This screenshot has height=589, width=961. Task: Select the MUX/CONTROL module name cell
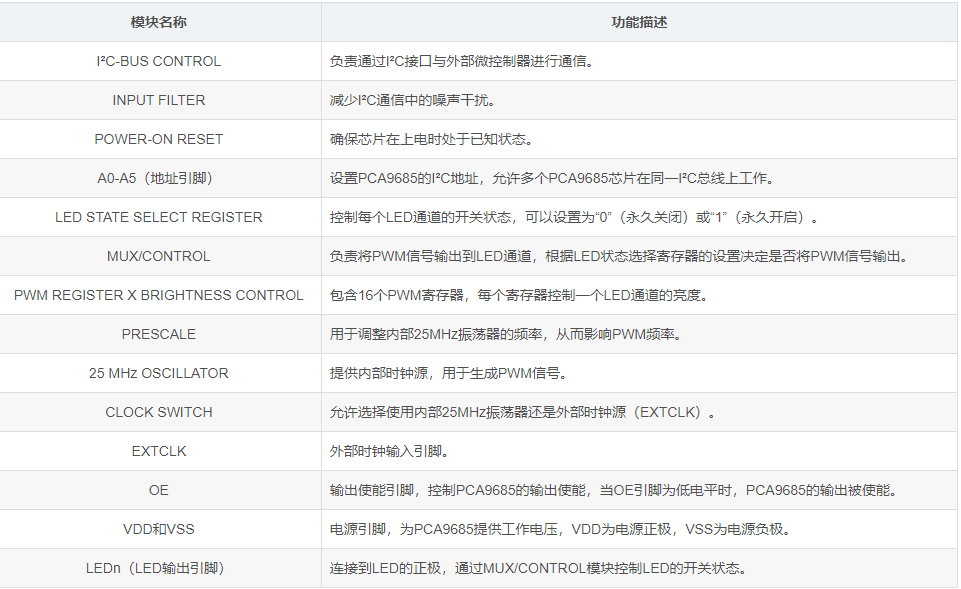click(159, 256)
